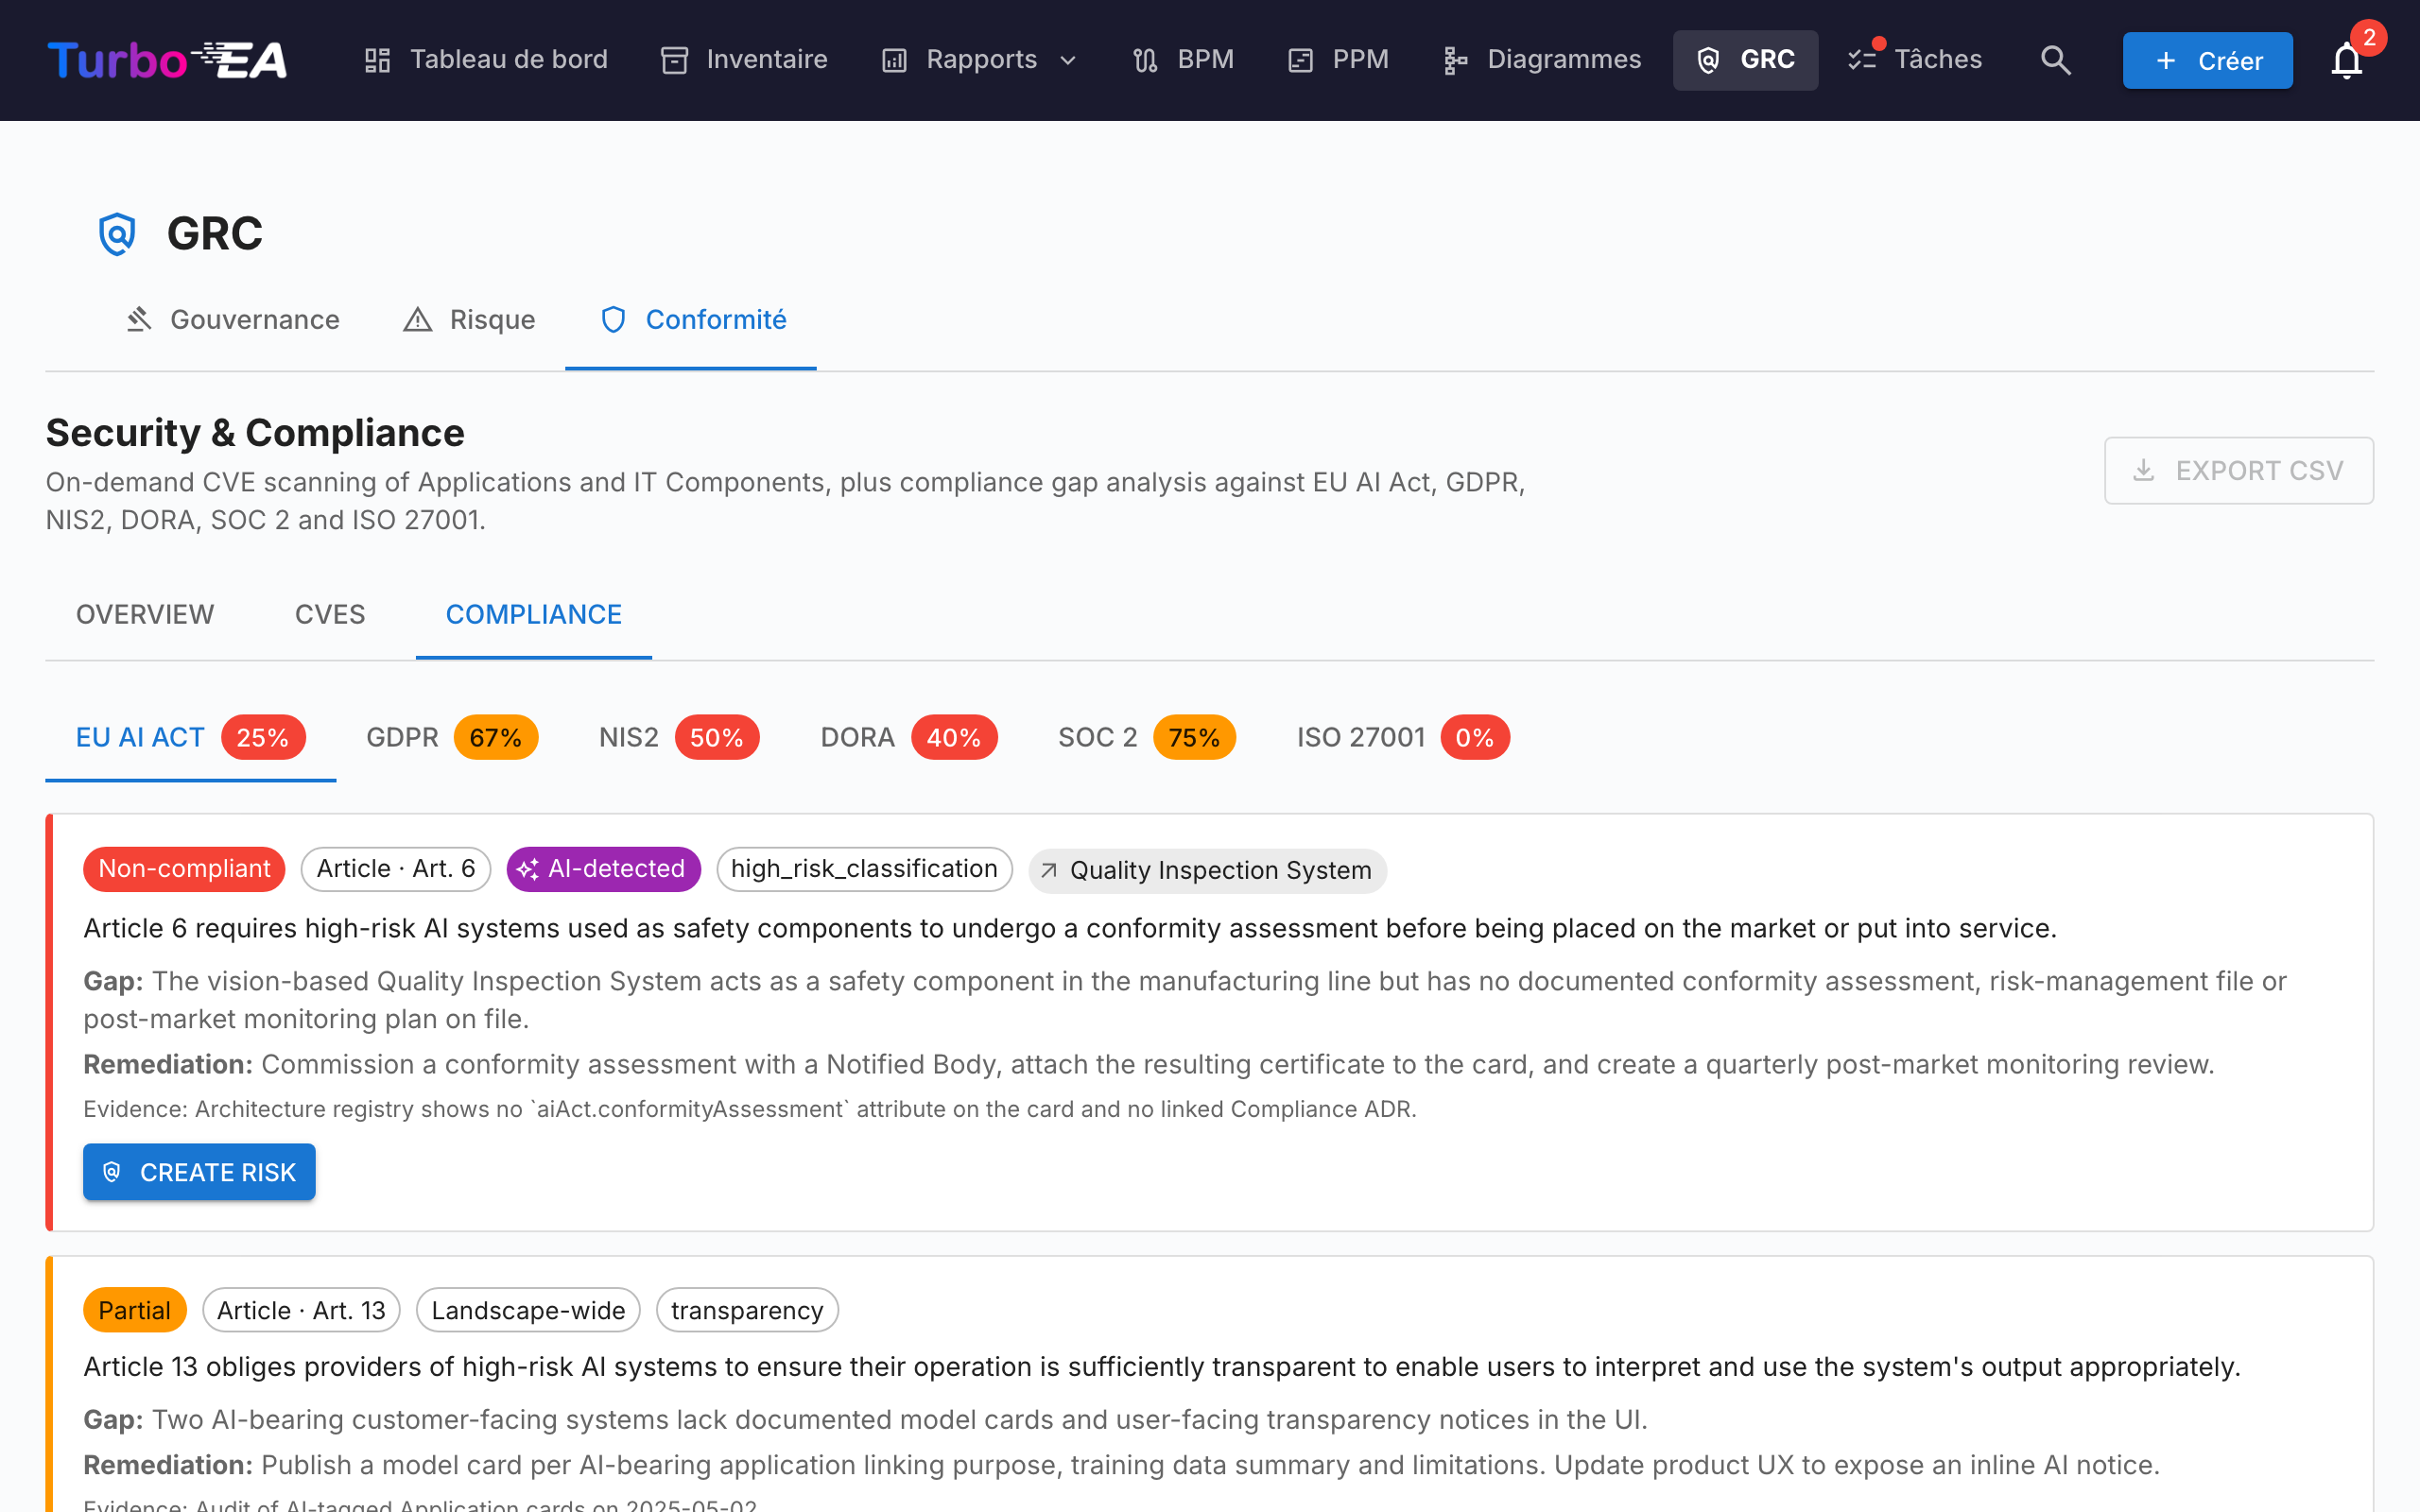The image size is (2420, 1512).
Task: Click the 0% ISO 27001 score badge
Action: click(x=1475, y=738)
